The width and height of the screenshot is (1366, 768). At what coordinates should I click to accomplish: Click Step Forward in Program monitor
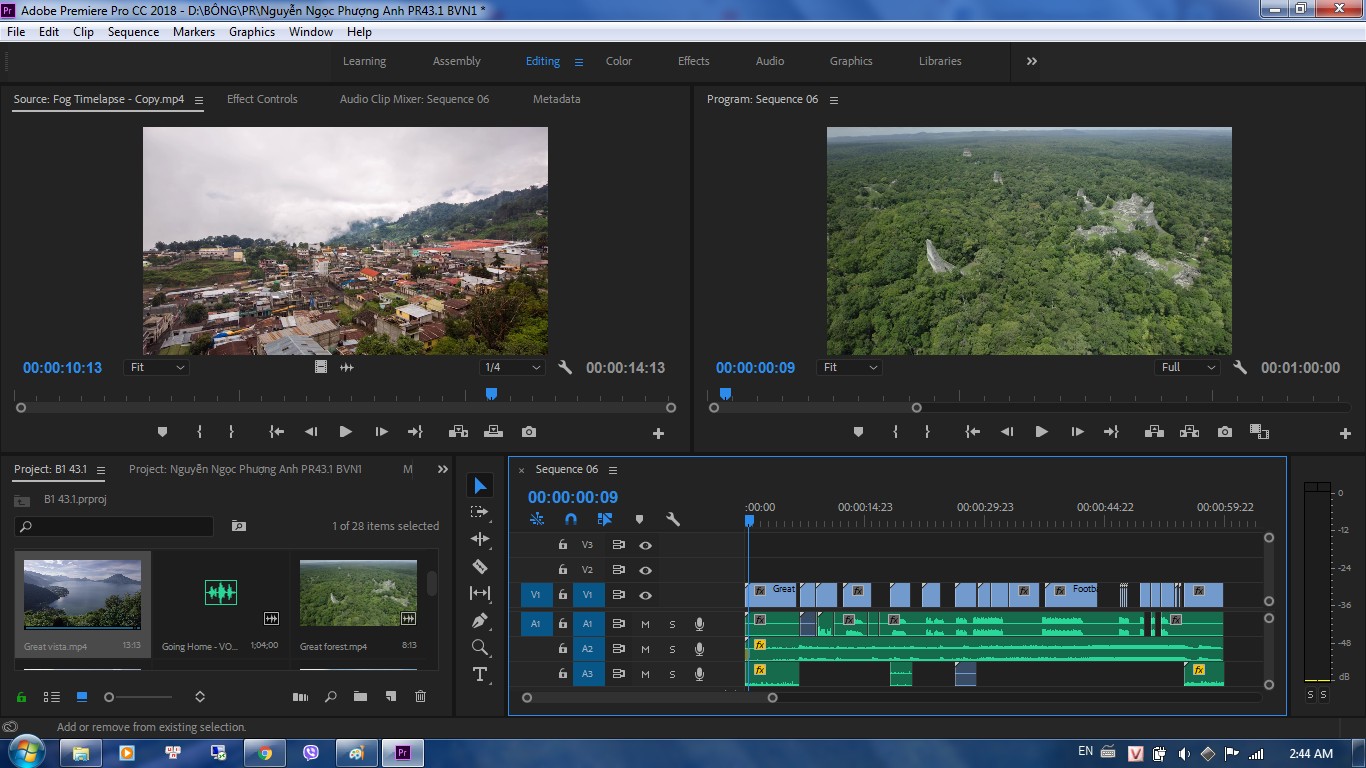[1077, 432]
